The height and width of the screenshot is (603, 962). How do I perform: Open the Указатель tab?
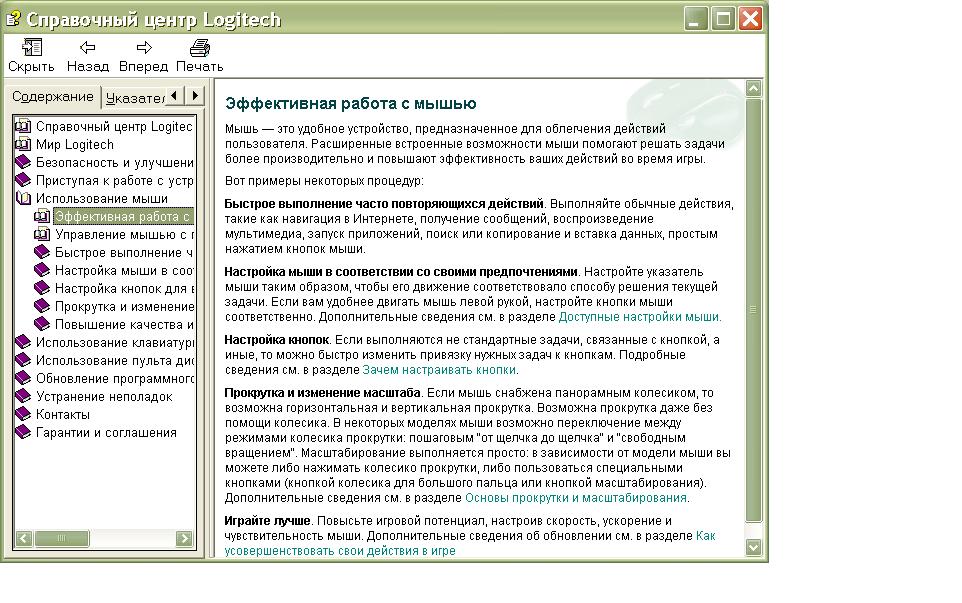tap(134, 98)
